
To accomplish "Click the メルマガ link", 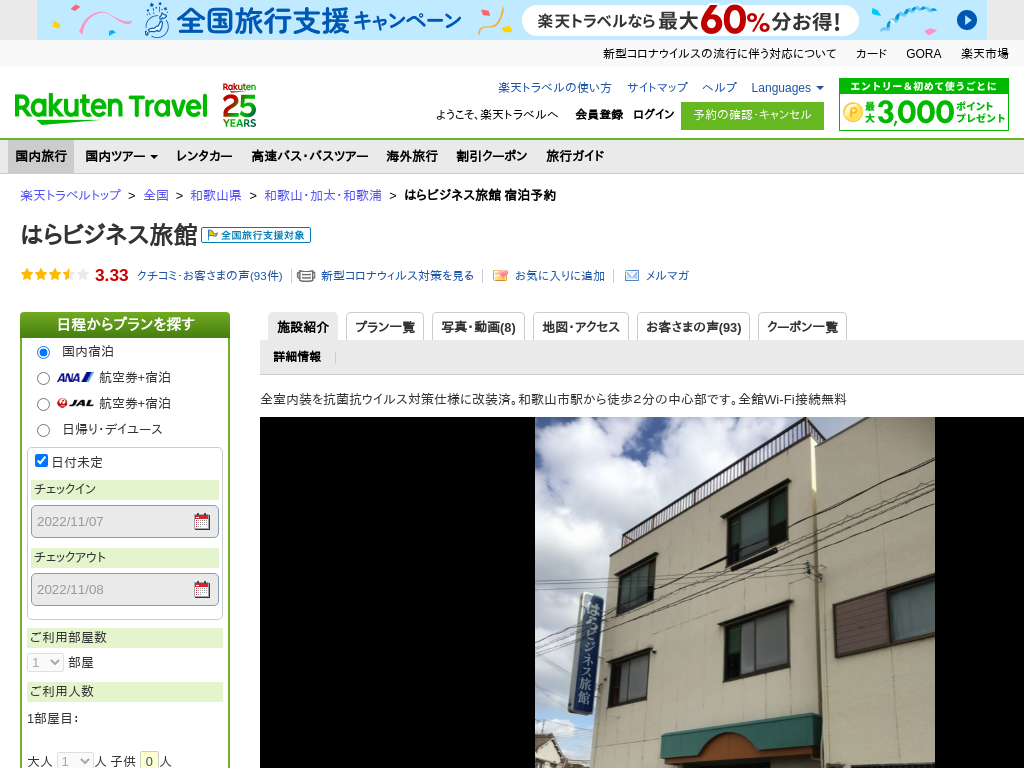I will click(x=667, y=276).
